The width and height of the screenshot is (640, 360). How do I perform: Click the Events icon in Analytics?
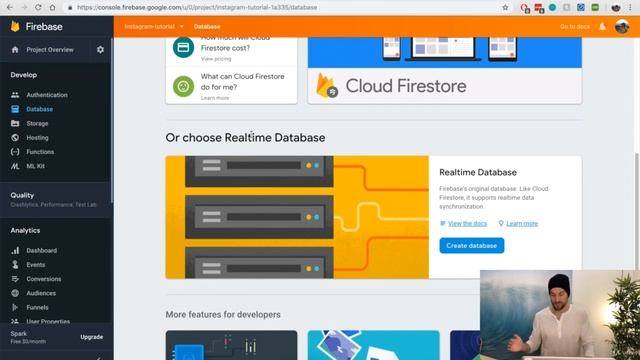15,265
